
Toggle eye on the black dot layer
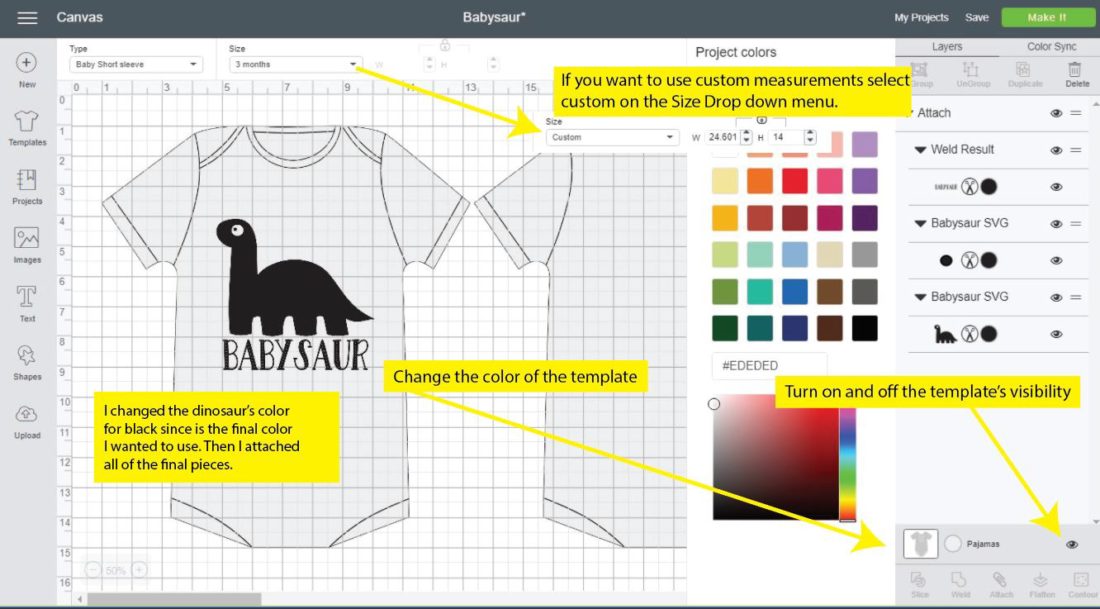[1056, 260]
